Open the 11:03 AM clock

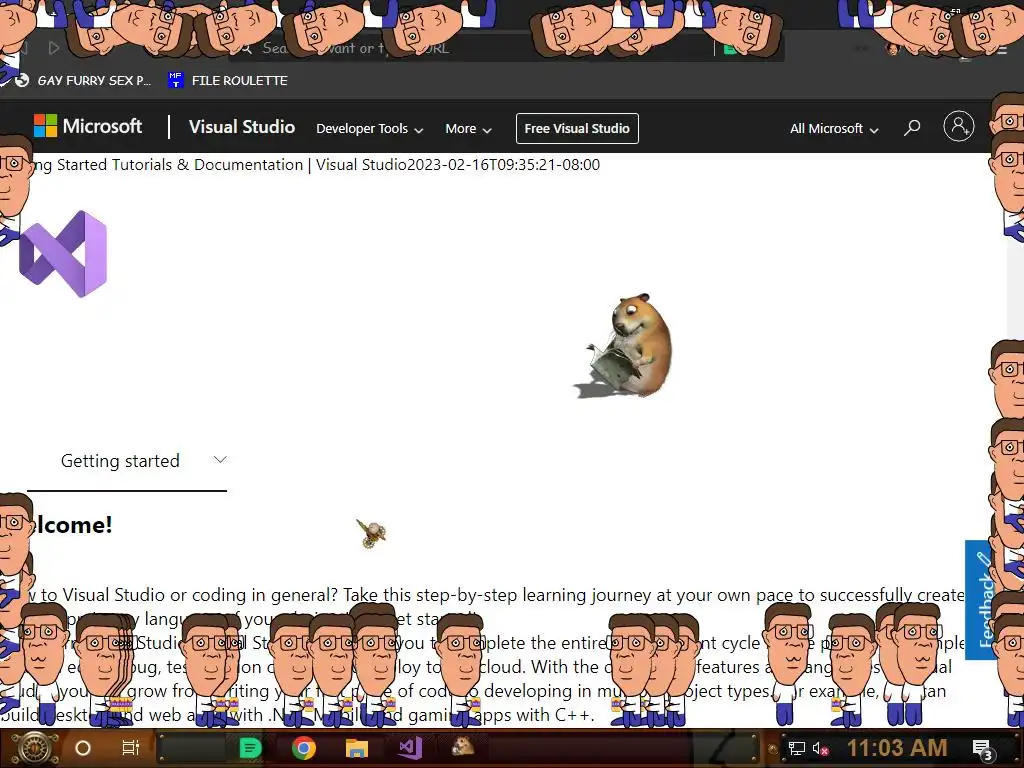(897, 748)
